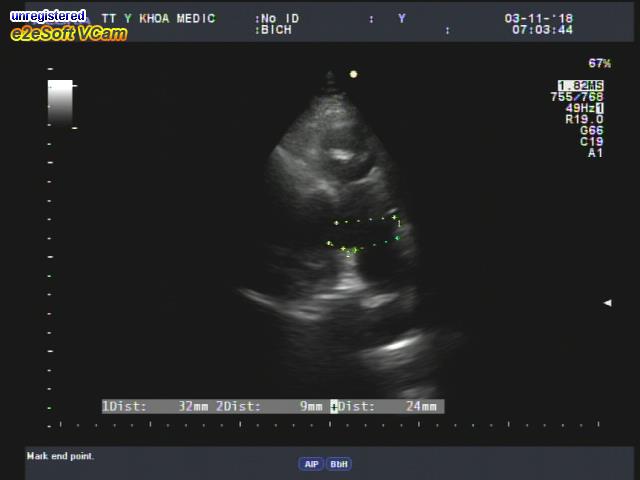Image resolution: width=640 pixels, height=480 pixels.
Task: Click the G66 gain value
Action: [x=591, y=130]
